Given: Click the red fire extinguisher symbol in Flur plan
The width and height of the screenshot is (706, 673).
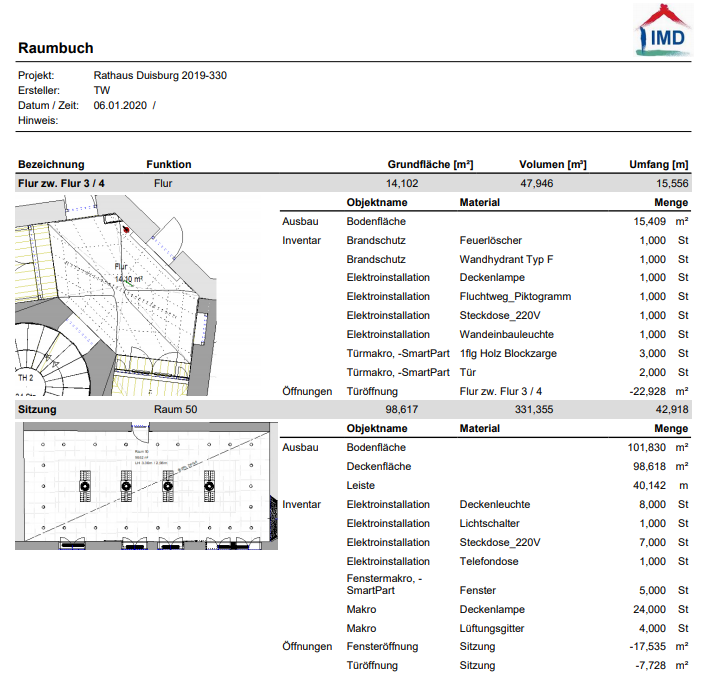Looking at the screenshot, I should (126, 229).
